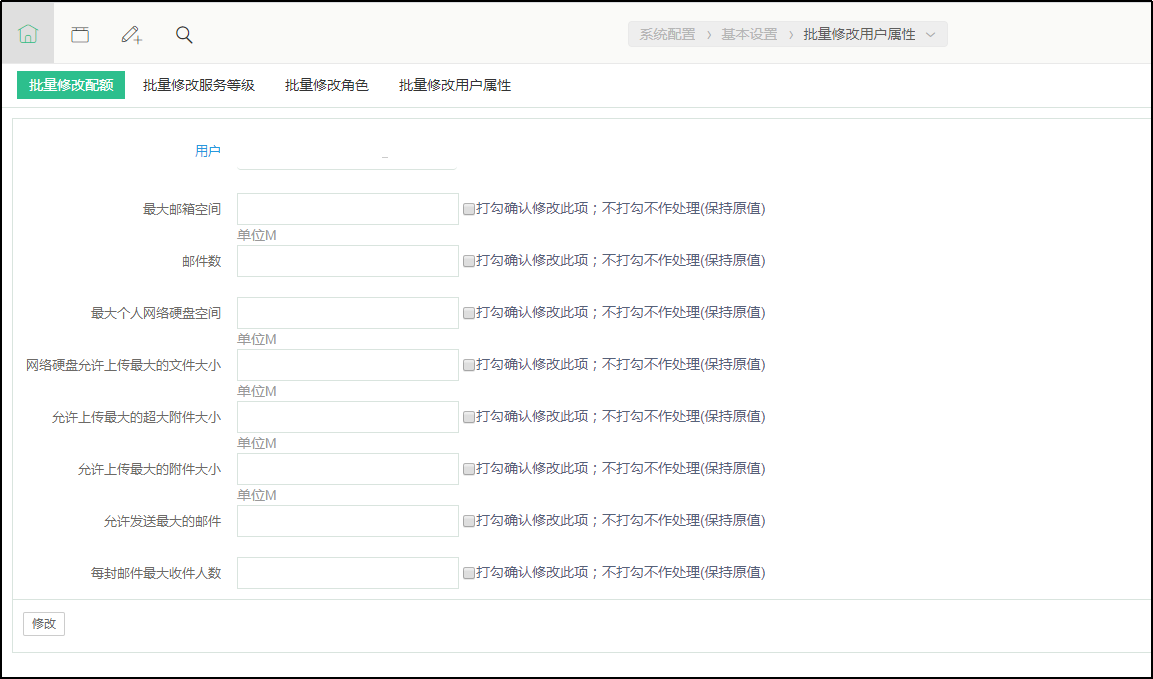
Task: Tick the 每封邮件最大收件人数 confirm checkbox
Action: (469, 573)
